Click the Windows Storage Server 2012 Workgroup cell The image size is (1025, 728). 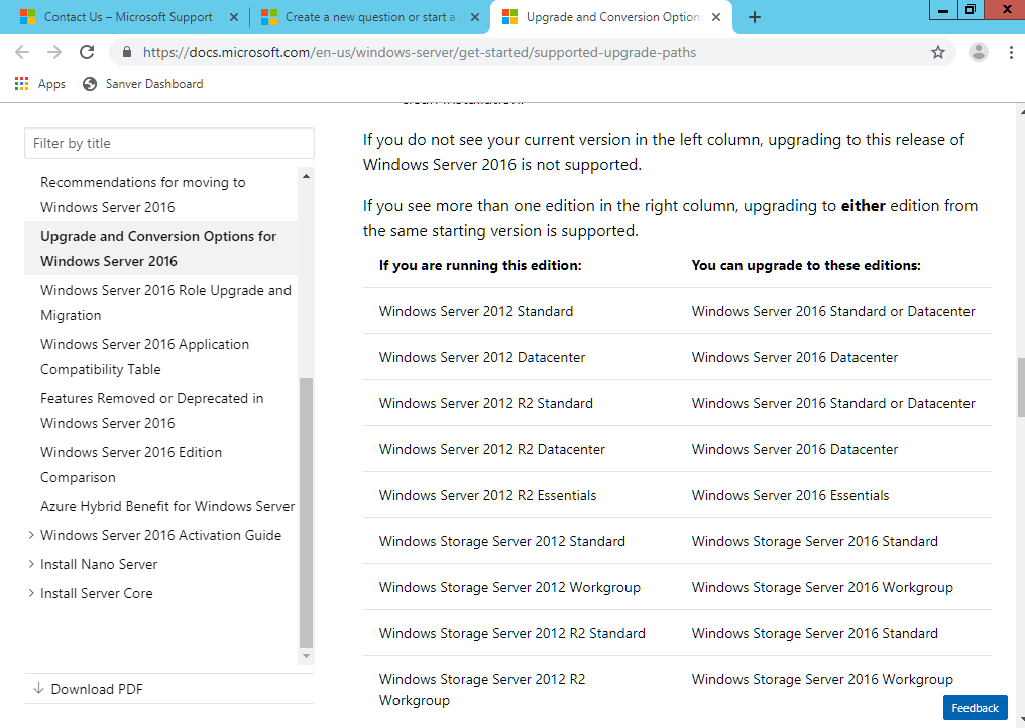click(510, 587)
